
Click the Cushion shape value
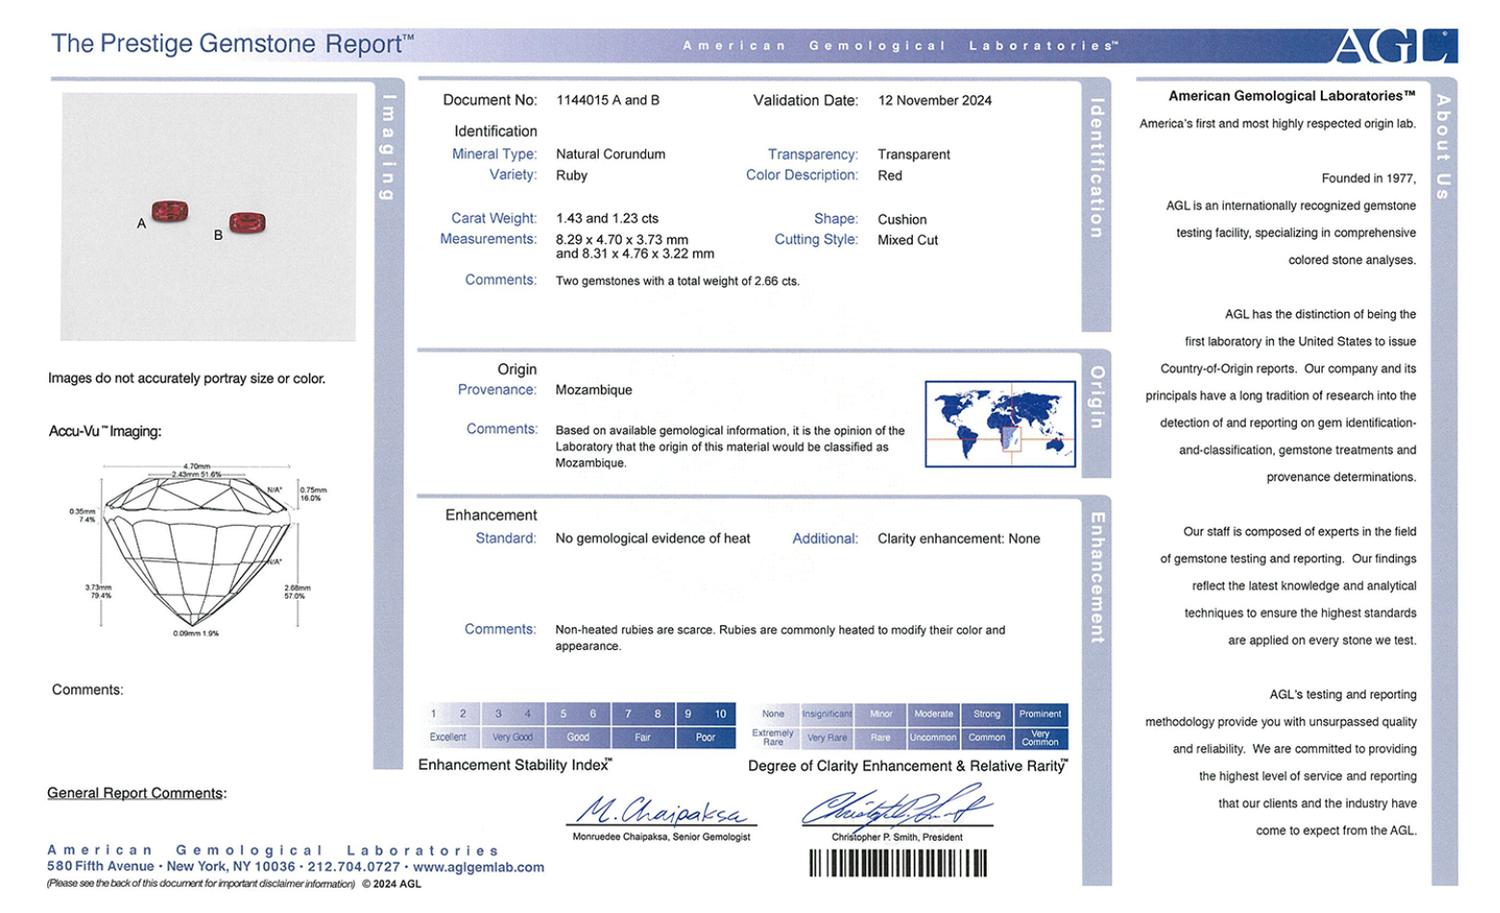pyautogui.click(x=902, y=219)
